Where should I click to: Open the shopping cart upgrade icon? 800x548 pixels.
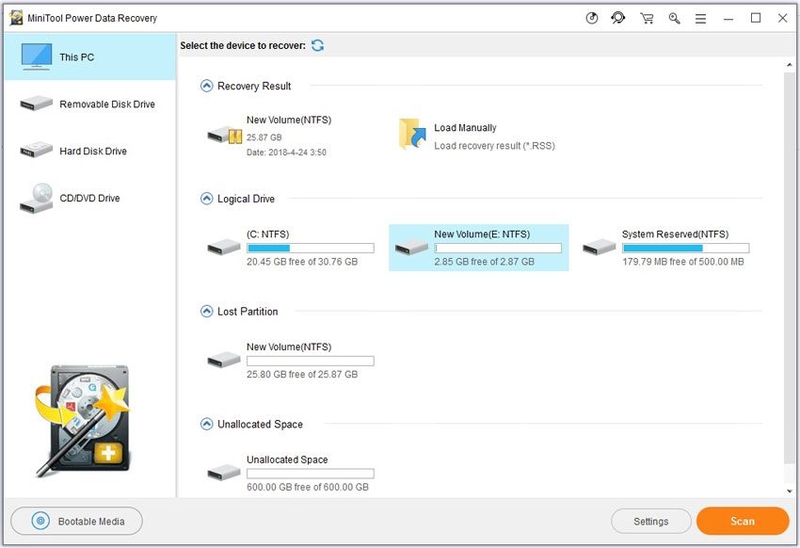[x=646, y=18]
